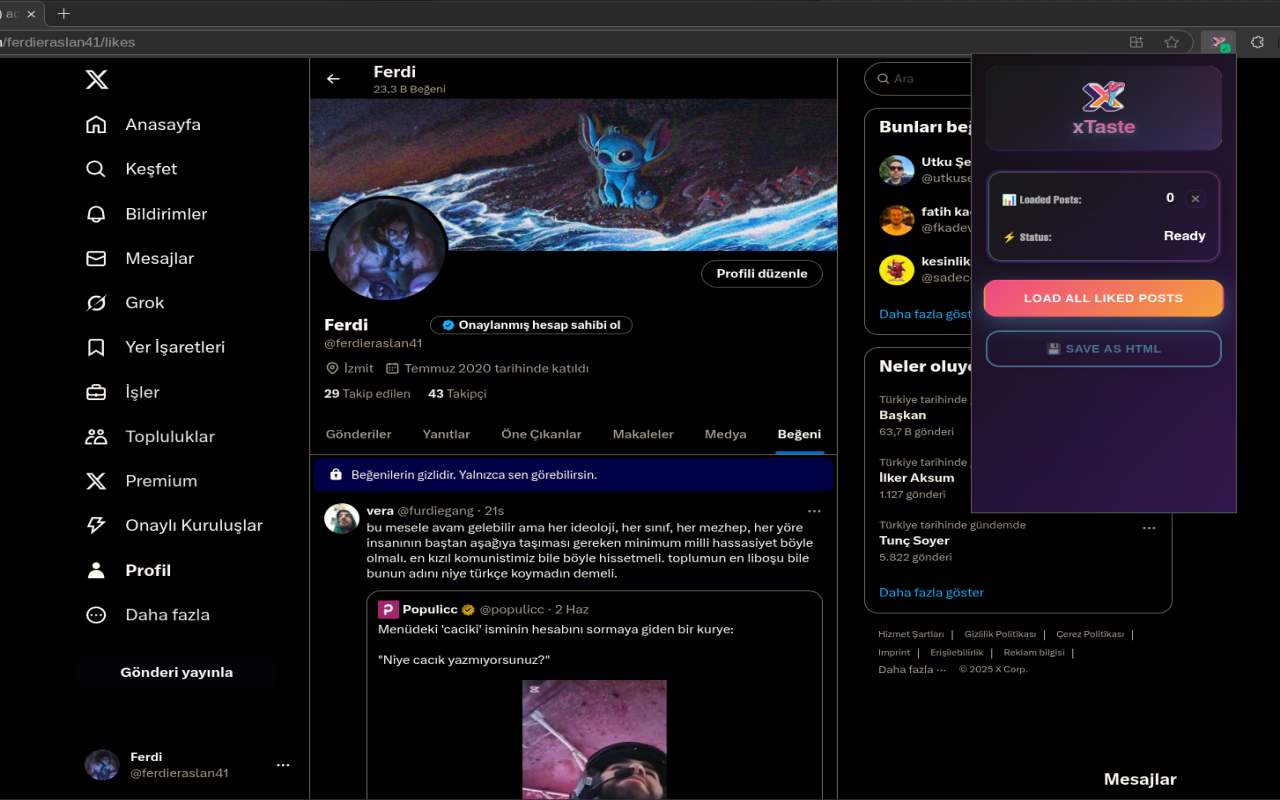Click Çerez Politikası footer link
Image resolution: width=1280 pixels, height=800 pixels.
(1090, 634)
